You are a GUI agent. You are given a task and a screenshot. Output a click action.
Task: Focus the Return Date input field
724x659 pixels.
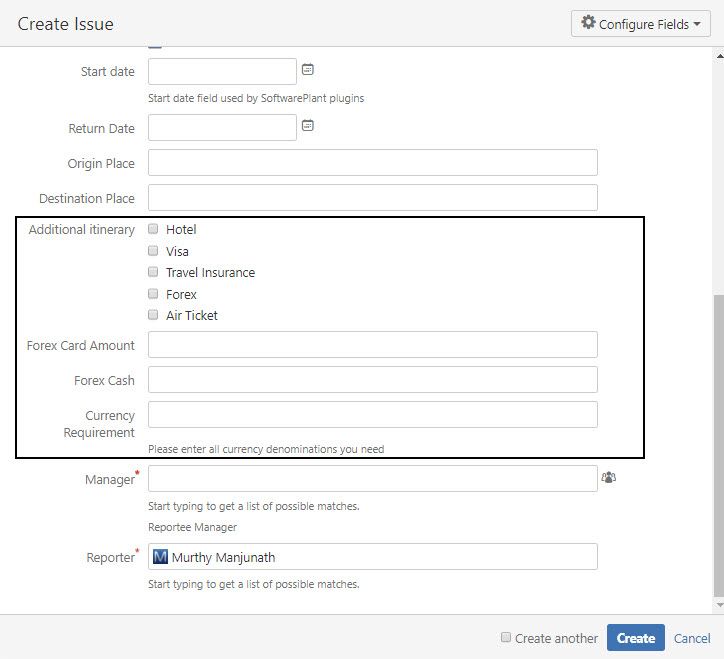point(222,127)
